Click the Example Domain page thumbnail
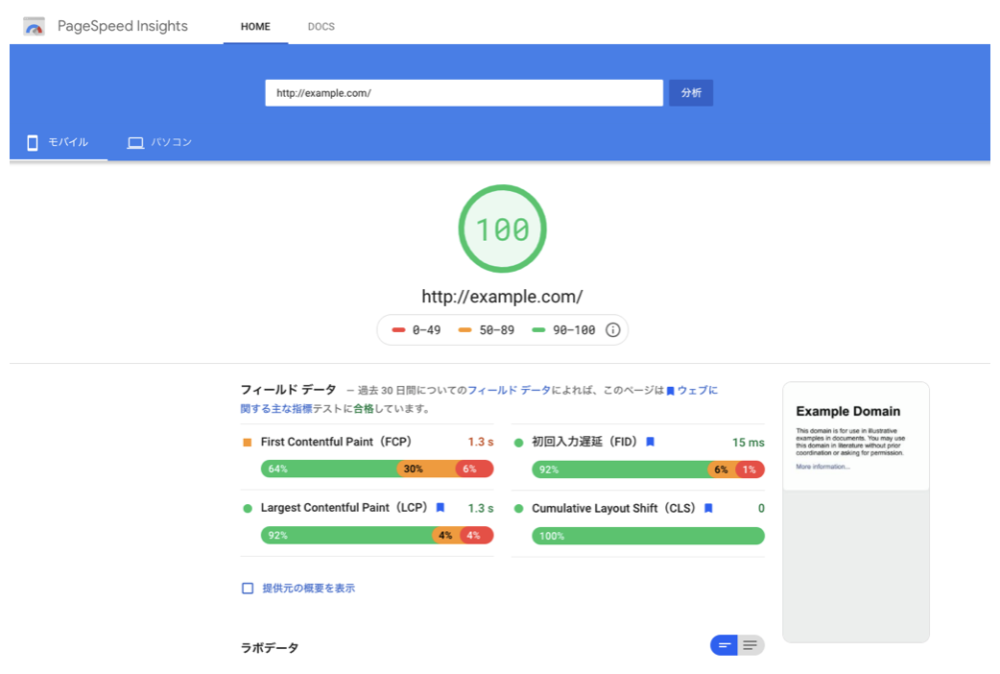The image size is (1000, 674). click(856, 511)
